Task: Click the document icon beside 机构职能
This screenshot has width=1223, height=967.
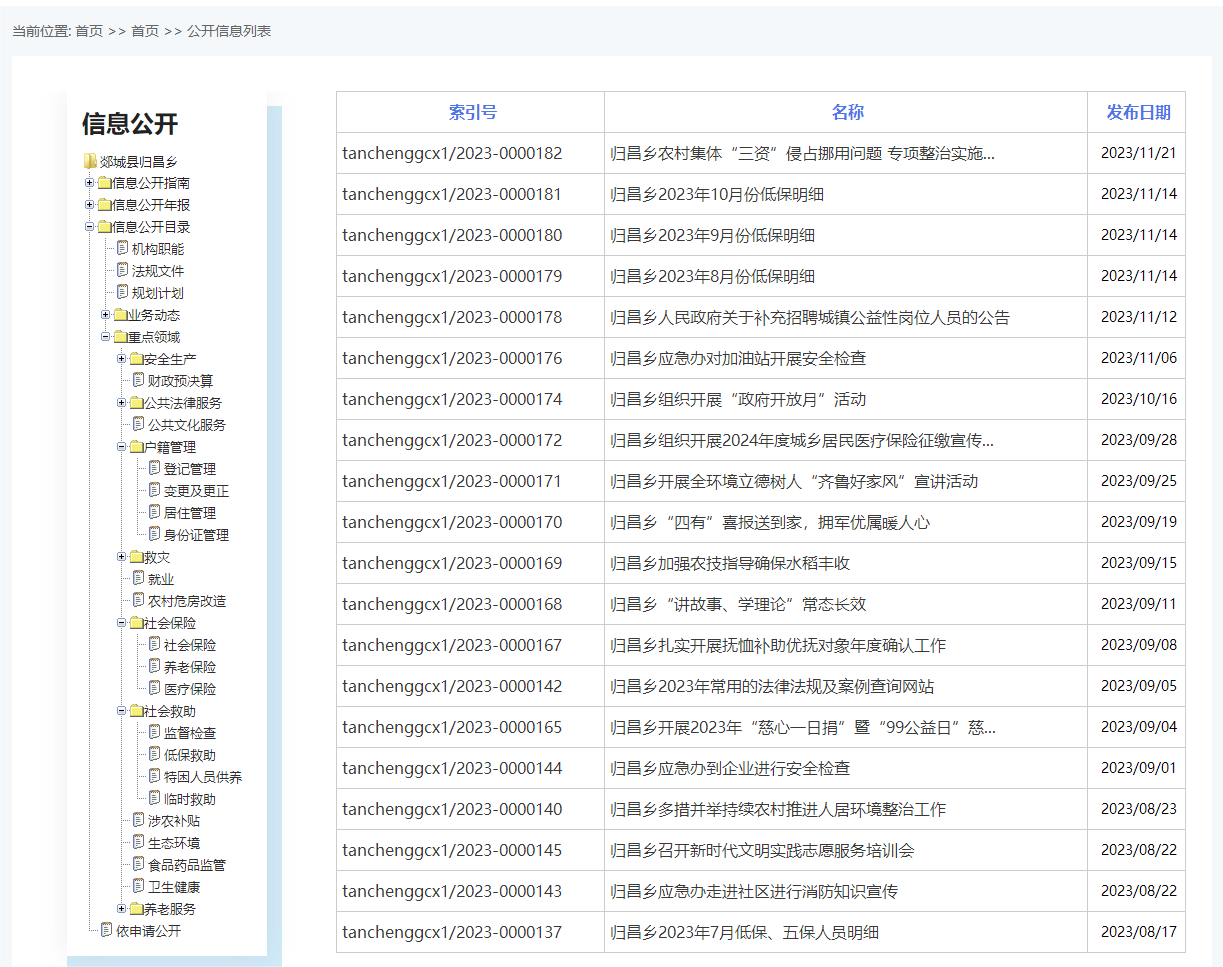Action: point(122,248)
